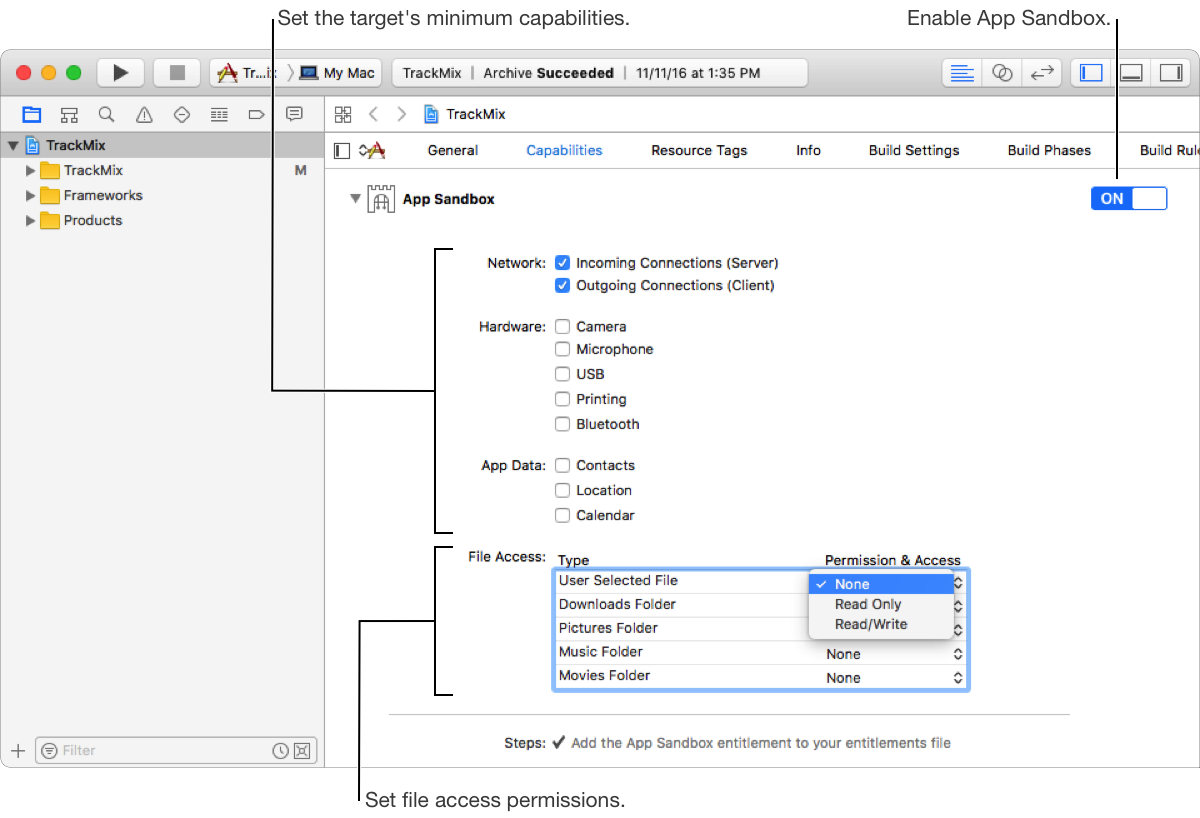Viewport: 1200px width, 818px height.
Task: Uncheck Incoming Connections (Server)
Action: tap(563, 263)
